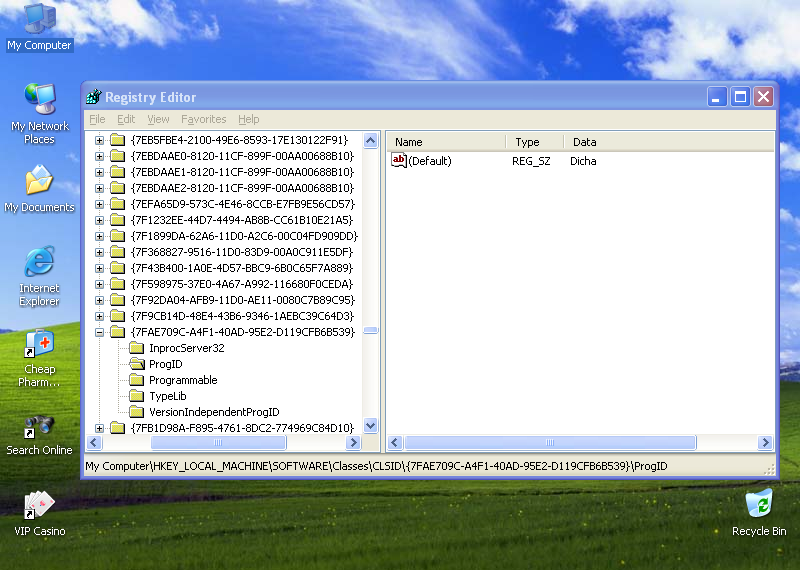The width and height of the screenshot is (800, 570).
Task: Click values pane scroll left arrow
Action: pyautogui.click(x=395, y=442)
